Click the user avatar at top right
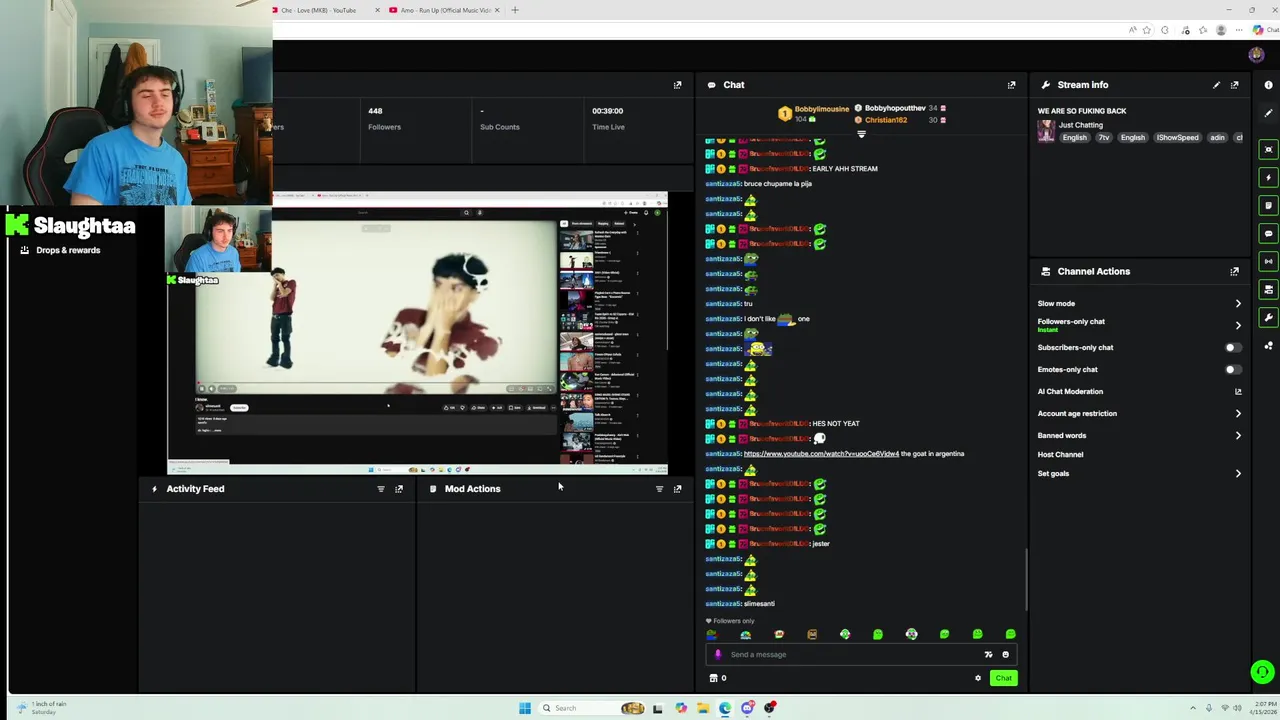Screen dimensions: 1280x720 click(x=1256, y=54)
